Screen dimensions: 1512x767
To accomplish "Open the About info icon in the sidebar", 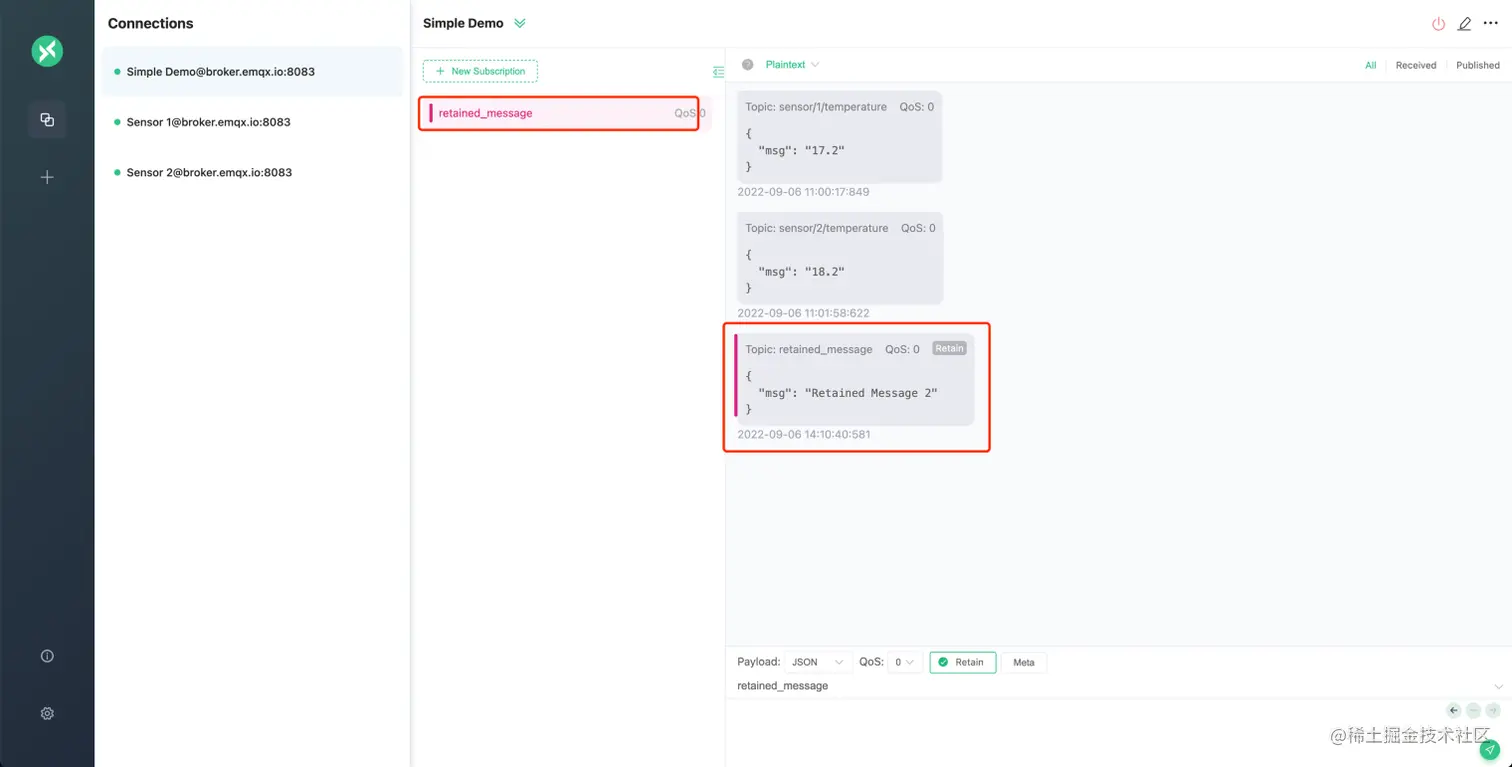I will click(47, 656).
